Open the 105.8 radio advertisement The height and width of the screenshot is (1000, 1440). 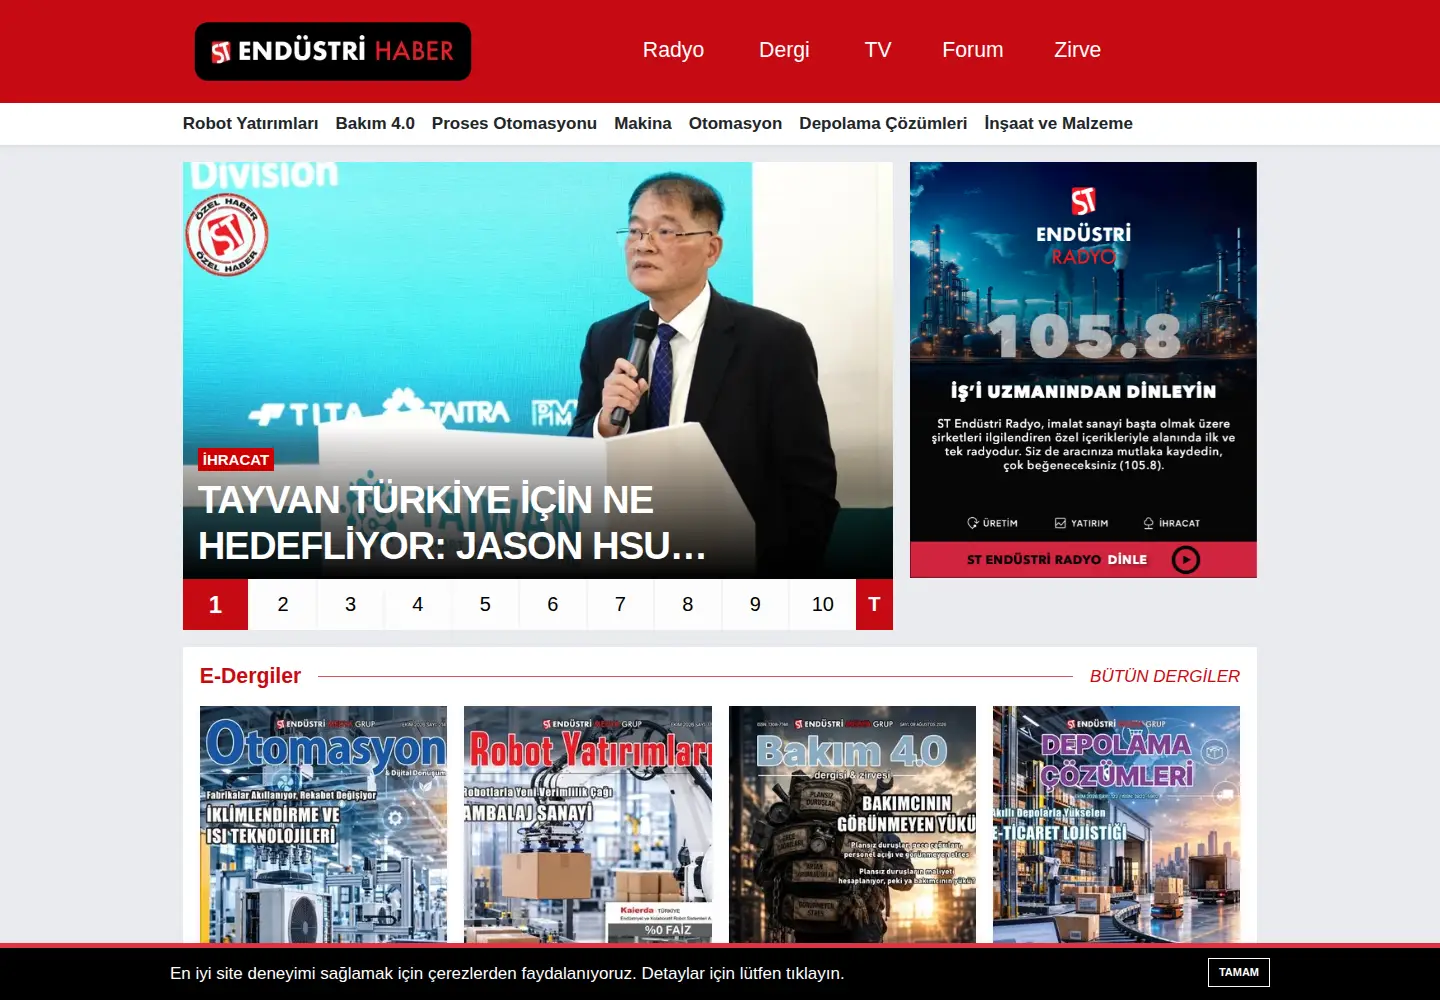pos(1083,370)
